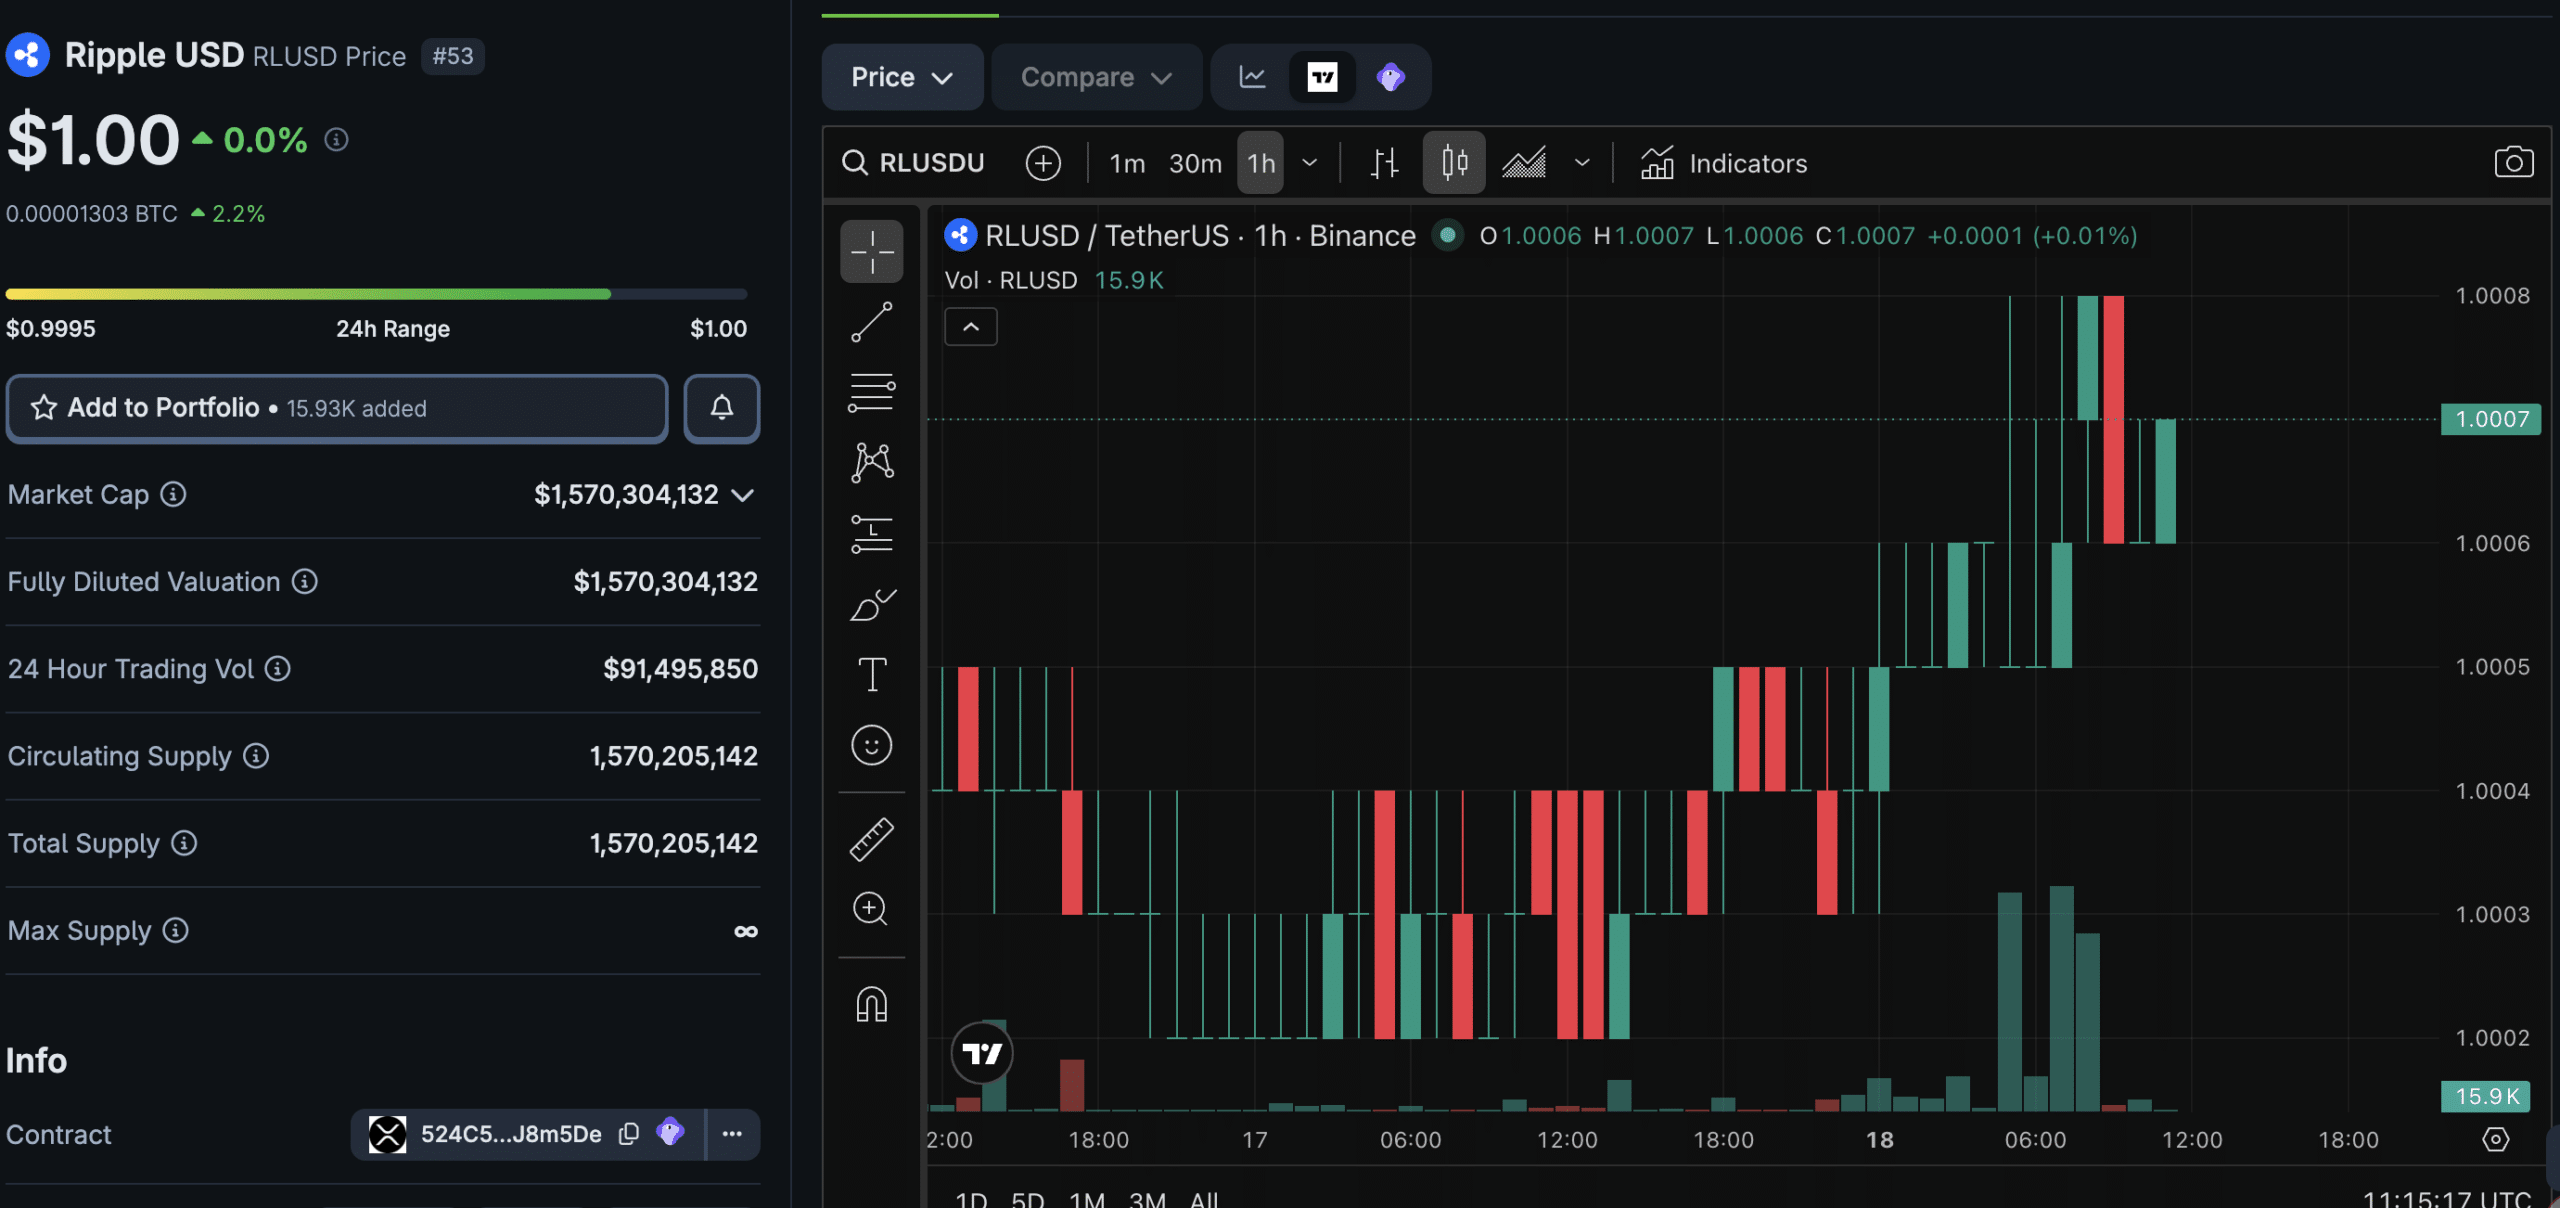Image resolution: width=2560 pixels, height=1208 pixels.
Task: Select the 30m interval
Action: (x=1195, y=163)
